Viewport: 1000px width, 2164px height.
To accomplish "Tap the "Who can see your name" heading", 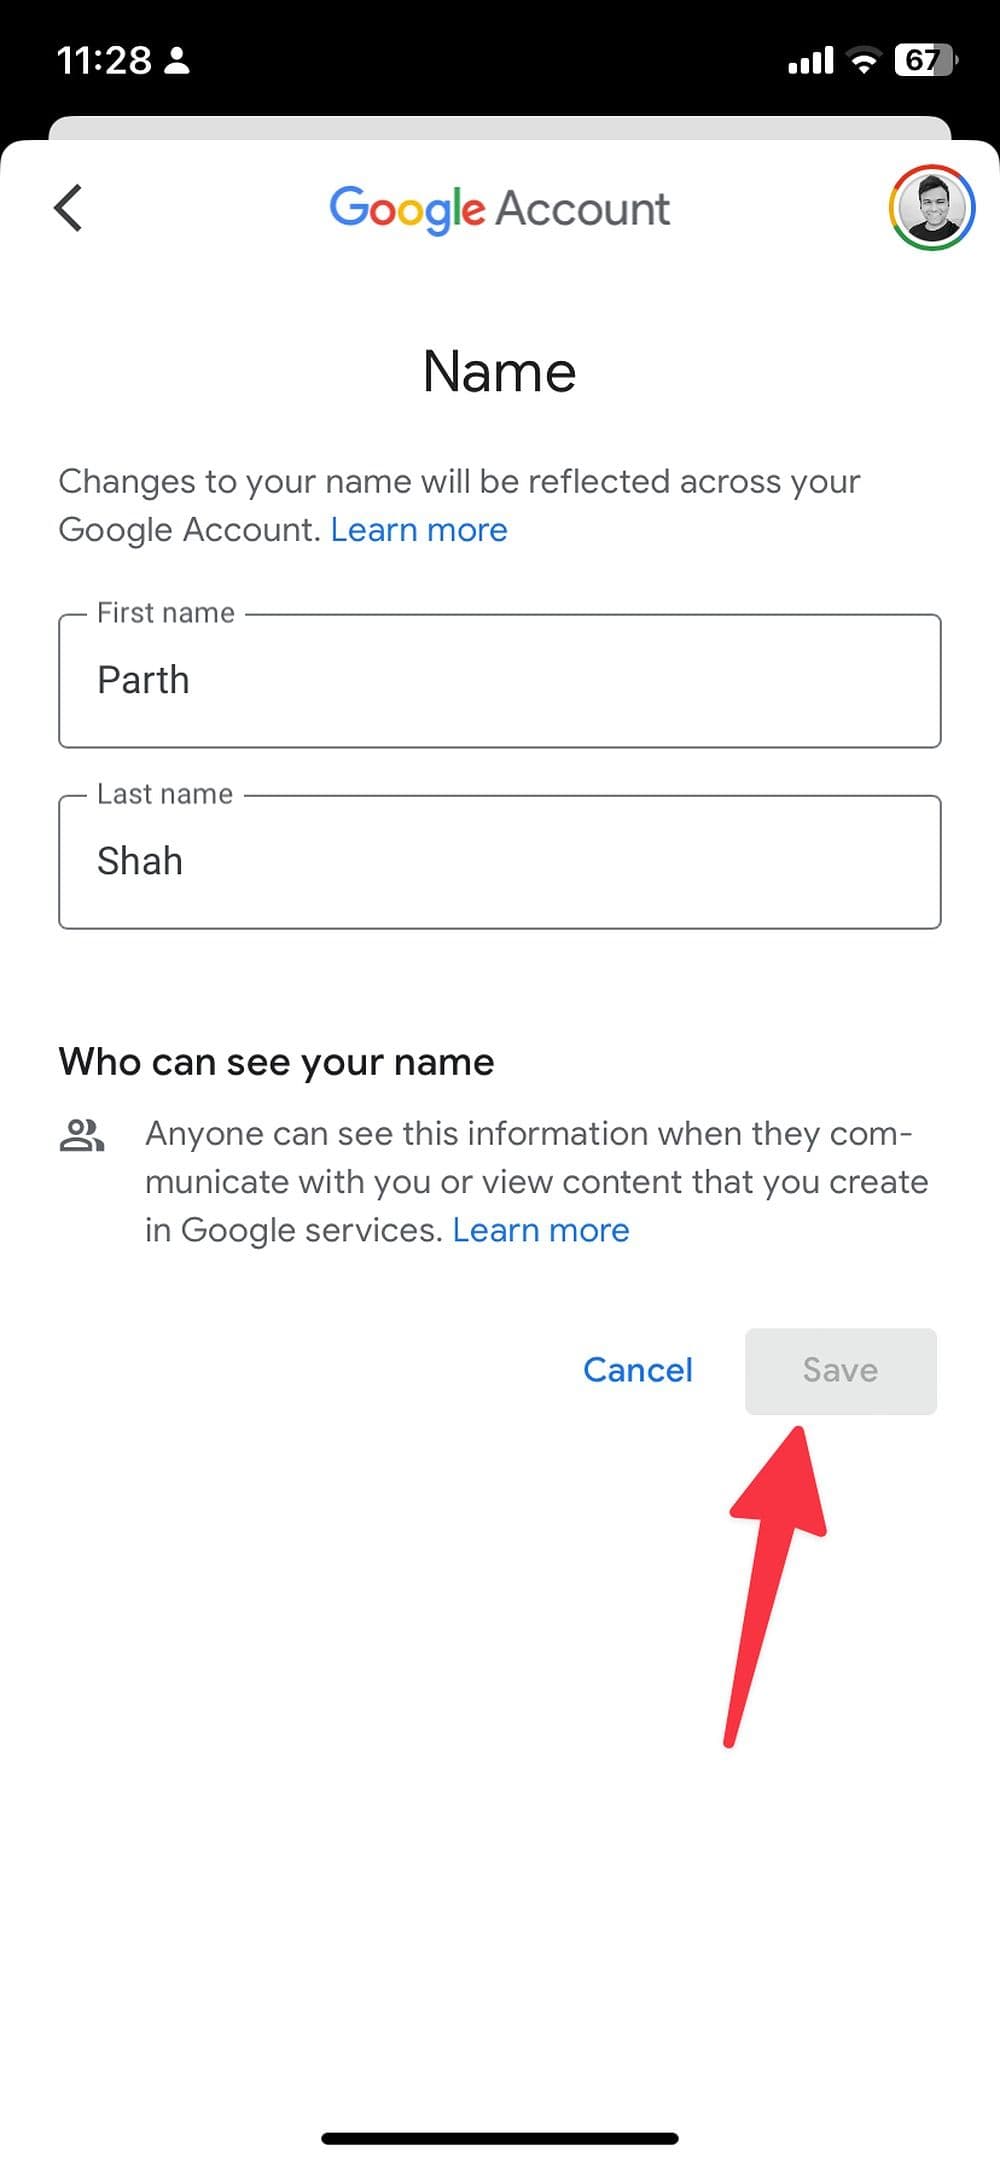I will click(x=276, y=1062).
